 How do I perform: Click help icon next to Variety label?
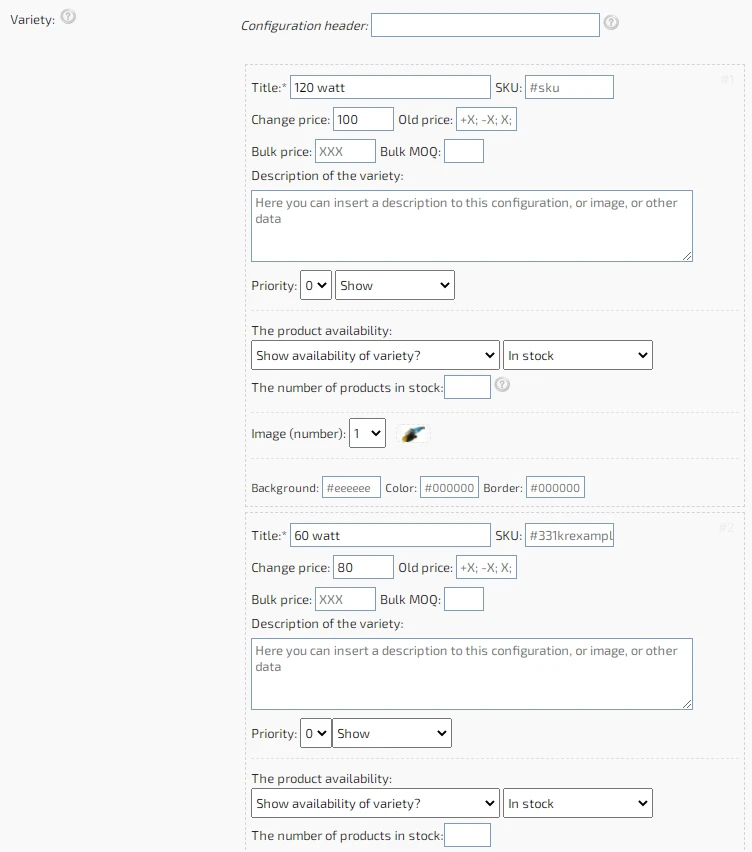coord(68,17)
